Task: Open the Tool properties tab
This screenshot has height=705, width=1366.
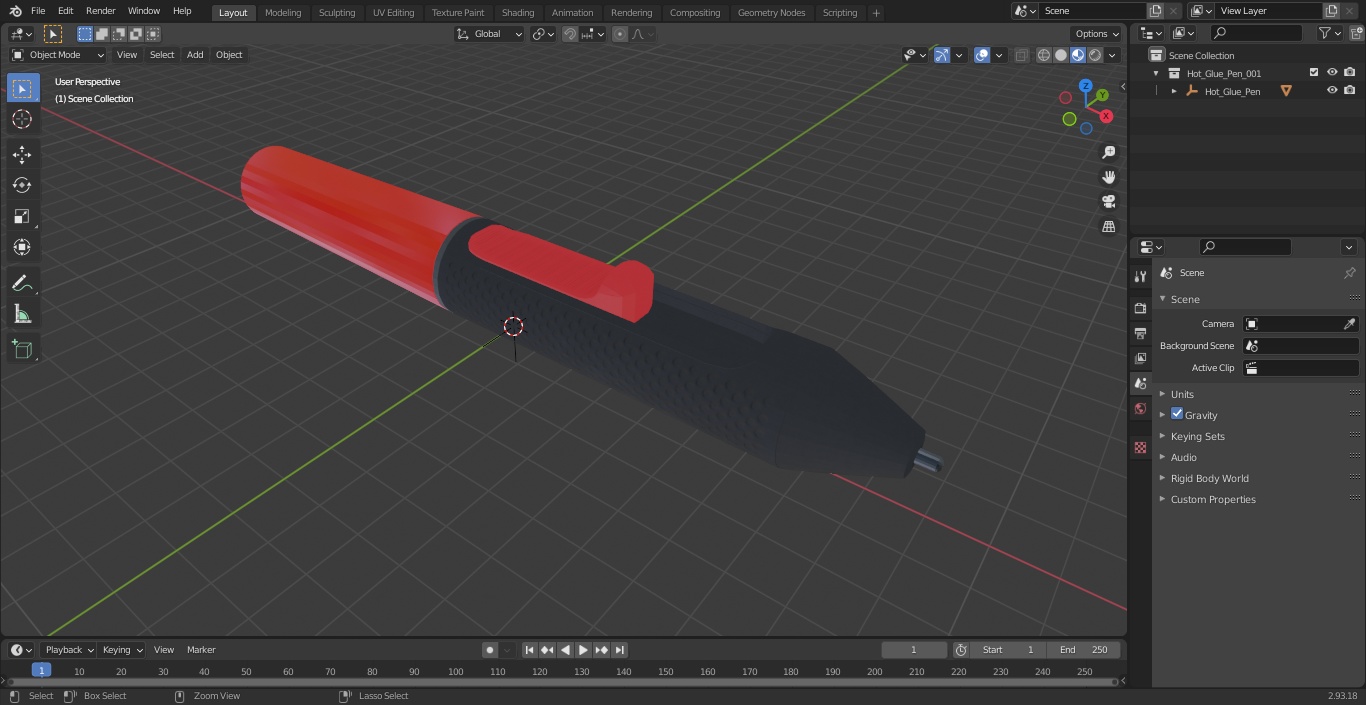Action: pyautogui.click(x=1140, y=277)
